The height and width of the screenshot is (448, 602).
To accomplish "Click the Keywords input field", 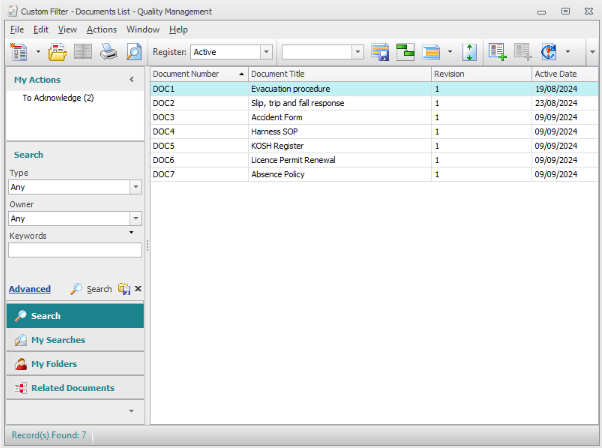I will [x=75, y=250].
